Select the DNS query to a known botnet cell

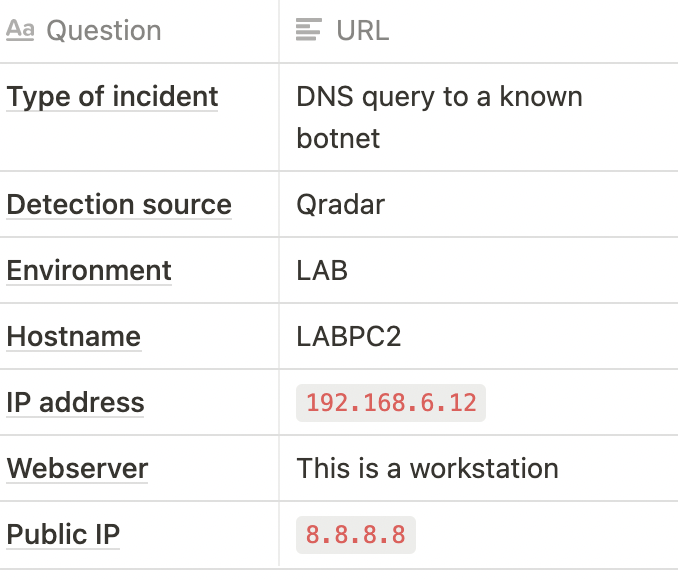tap(479, 117)
